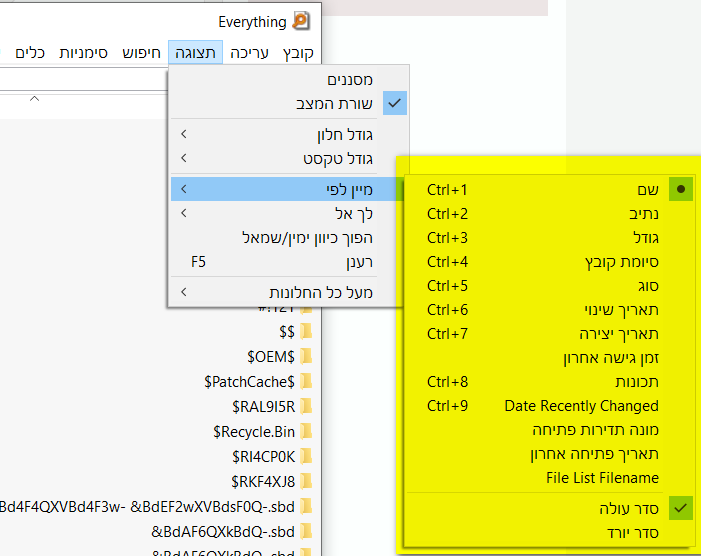Sort by File List Filename

pyautogui.click(x=549, y=478)
